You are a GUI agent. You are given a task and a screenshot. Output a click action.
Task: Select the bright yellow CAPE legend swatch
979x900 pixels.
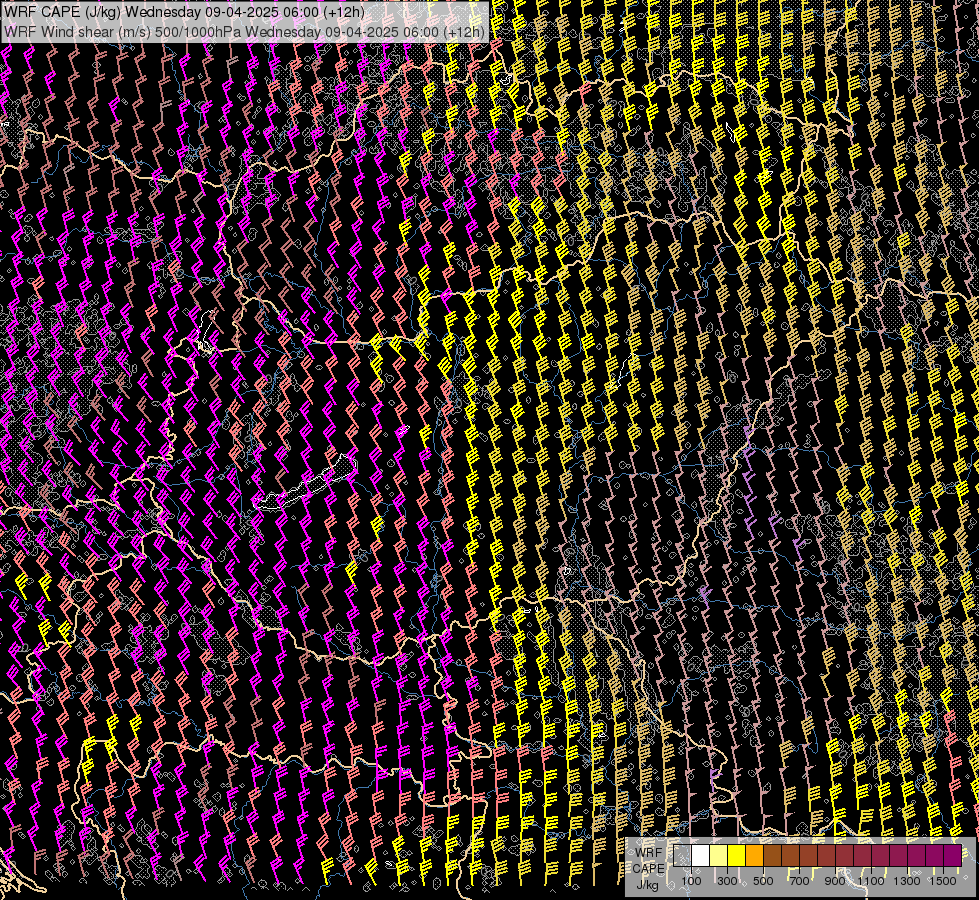736,855
